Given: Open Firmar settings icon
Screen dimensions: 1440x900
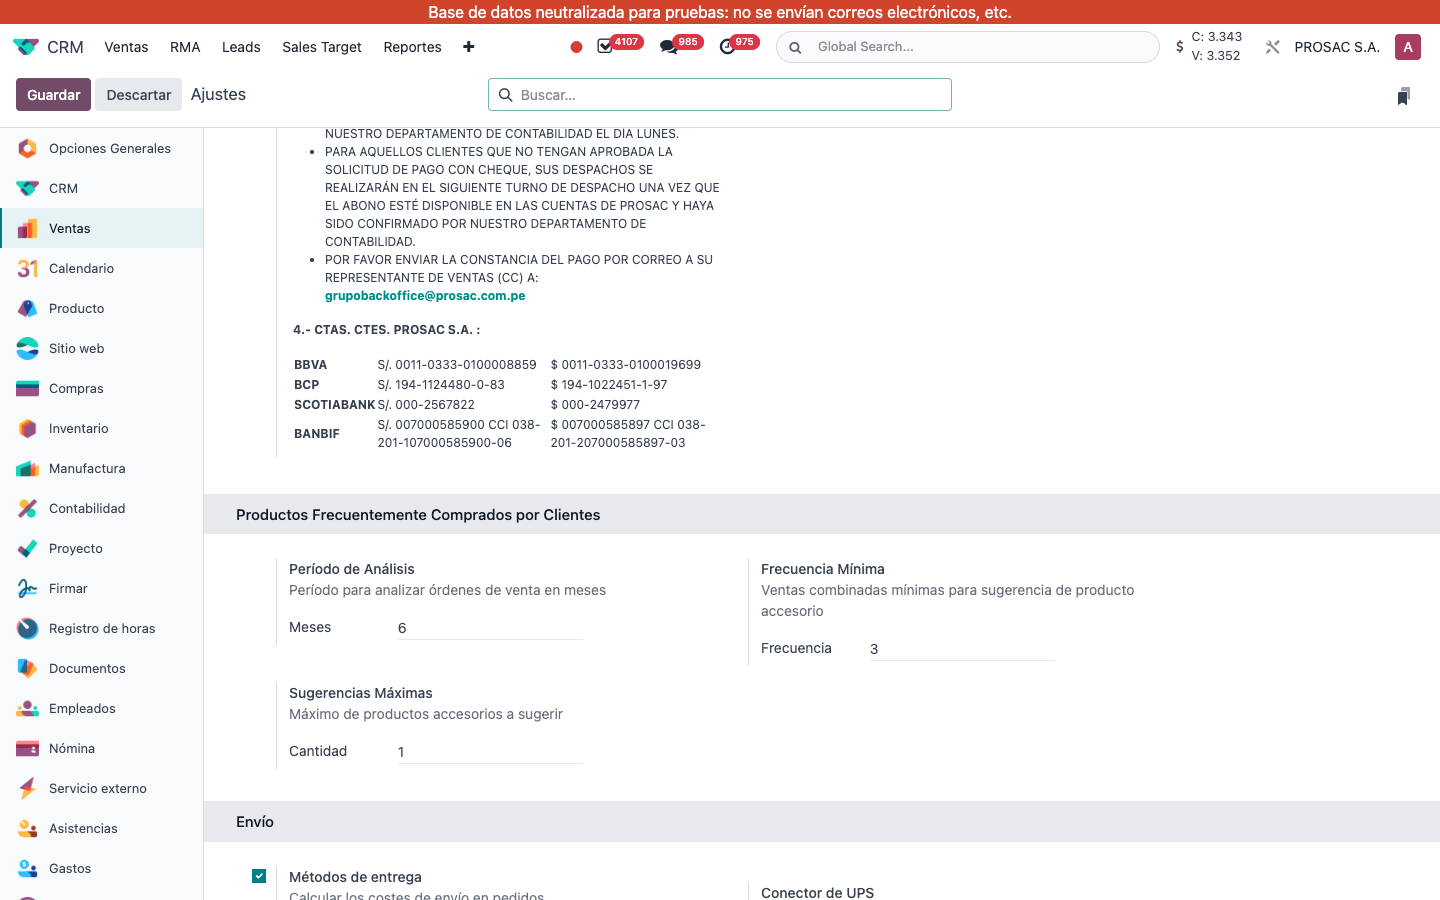Looking at the screenshot, I should 28,588.
